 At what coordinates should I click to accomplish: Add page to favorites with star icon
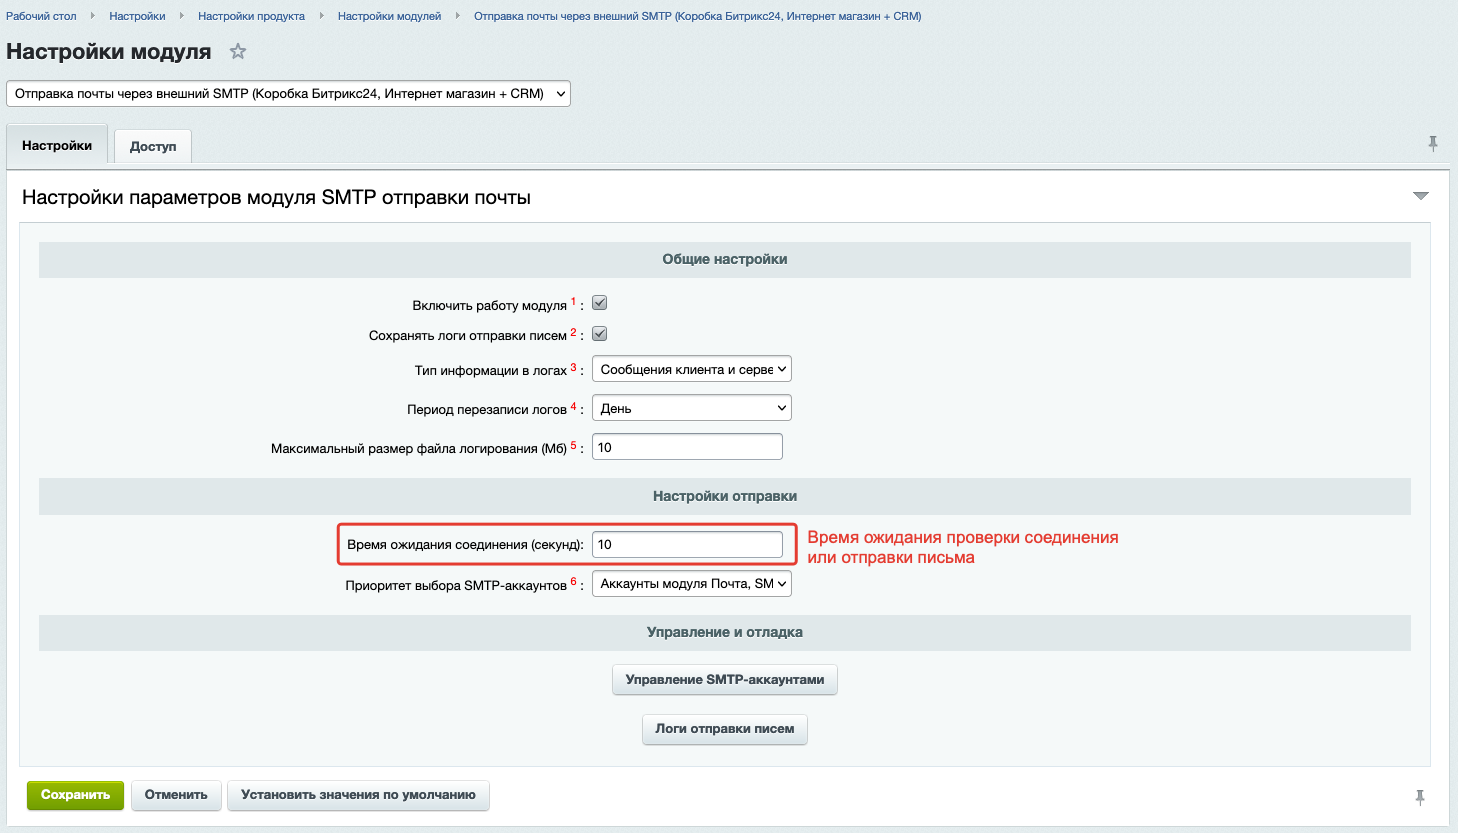(238, 51)
